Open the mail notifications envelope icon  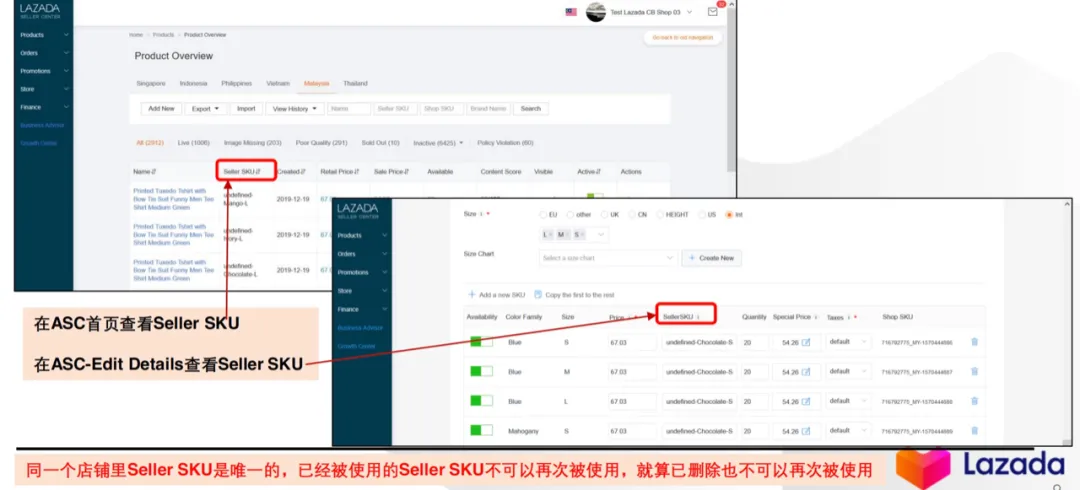point(712,12)
